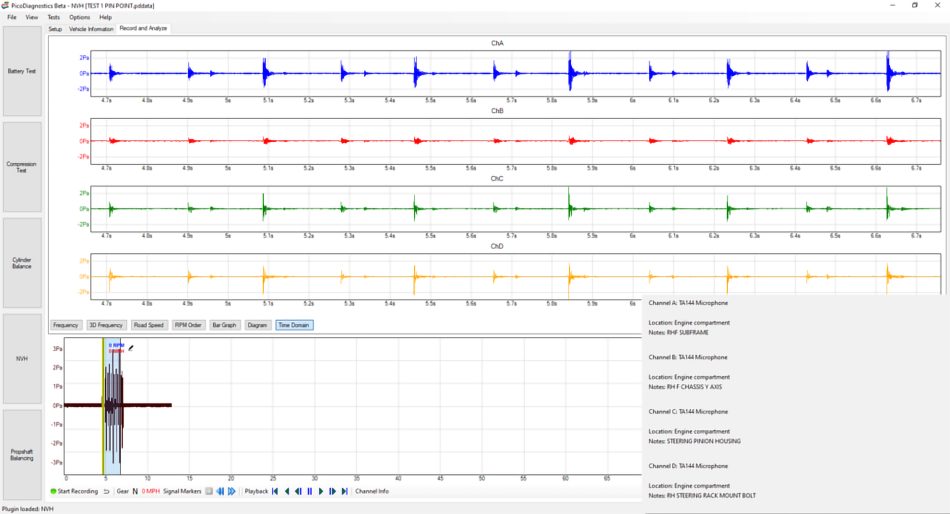The width and height of the screenshot is (950, 514).
Task: Select the Frequency view button
Action: click(65, 325)
